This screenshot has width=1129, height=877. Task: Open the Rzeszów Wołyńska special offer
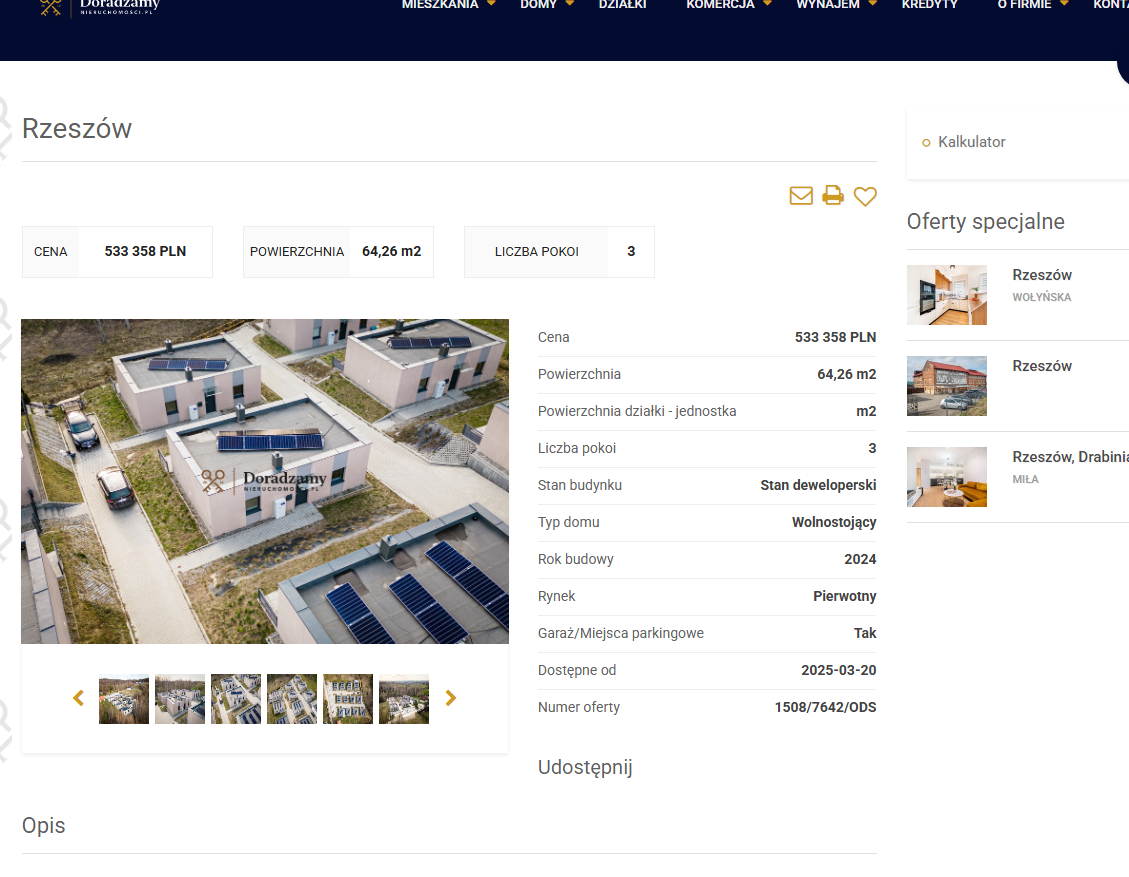click(1042, 275)
